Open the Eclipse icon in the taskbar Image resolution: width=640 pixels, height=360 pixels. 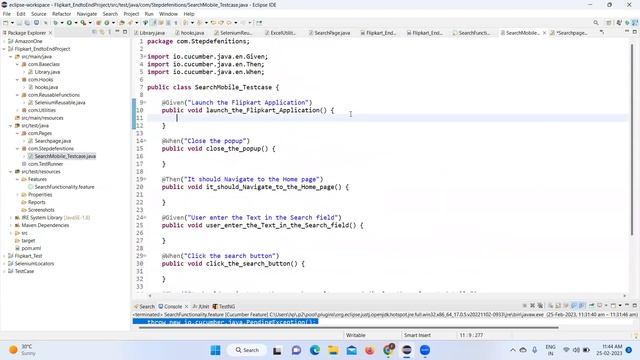(x=407, y=350)
